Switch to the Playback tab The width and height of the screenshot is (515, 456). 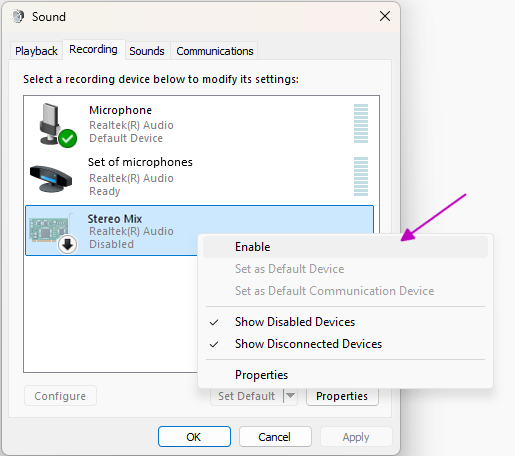(x=36, y=51)
